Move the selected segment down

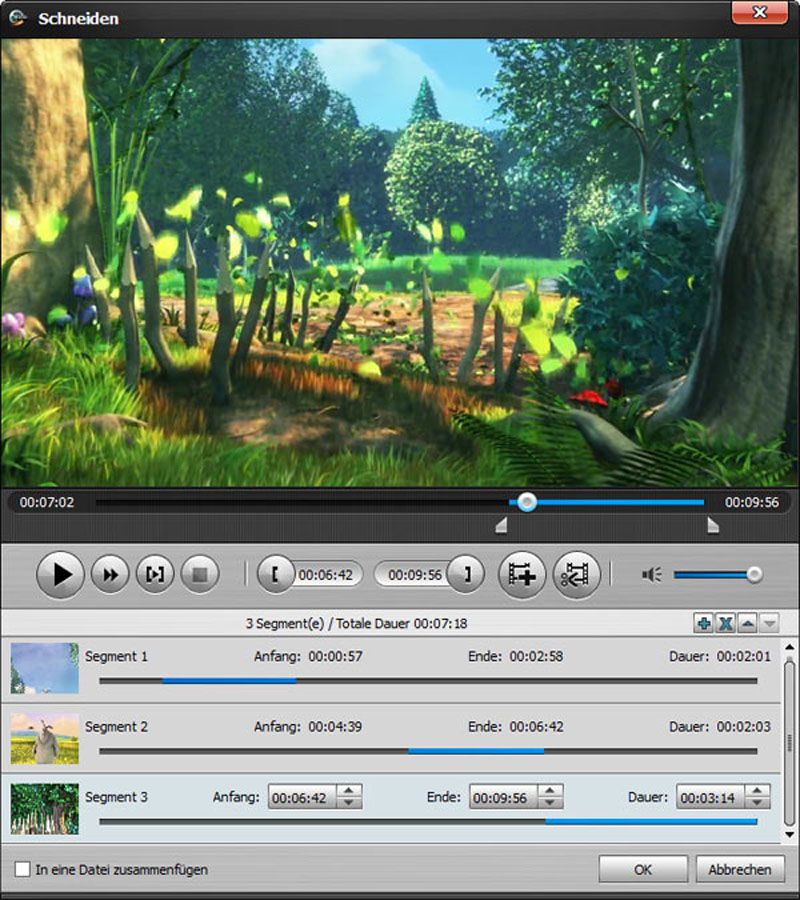coord(770,622)
